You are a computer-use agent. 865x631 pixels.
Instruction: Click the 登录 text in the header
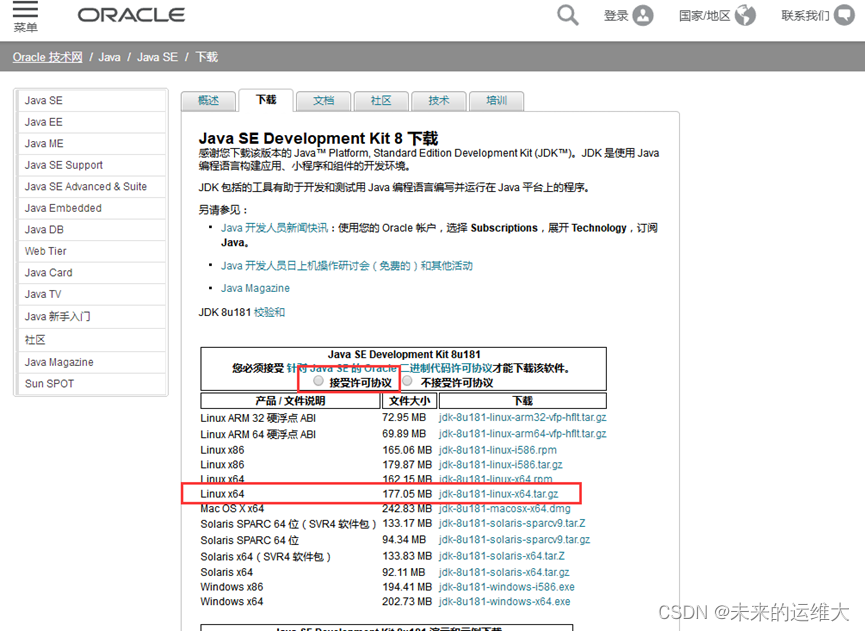pos(616,16)
